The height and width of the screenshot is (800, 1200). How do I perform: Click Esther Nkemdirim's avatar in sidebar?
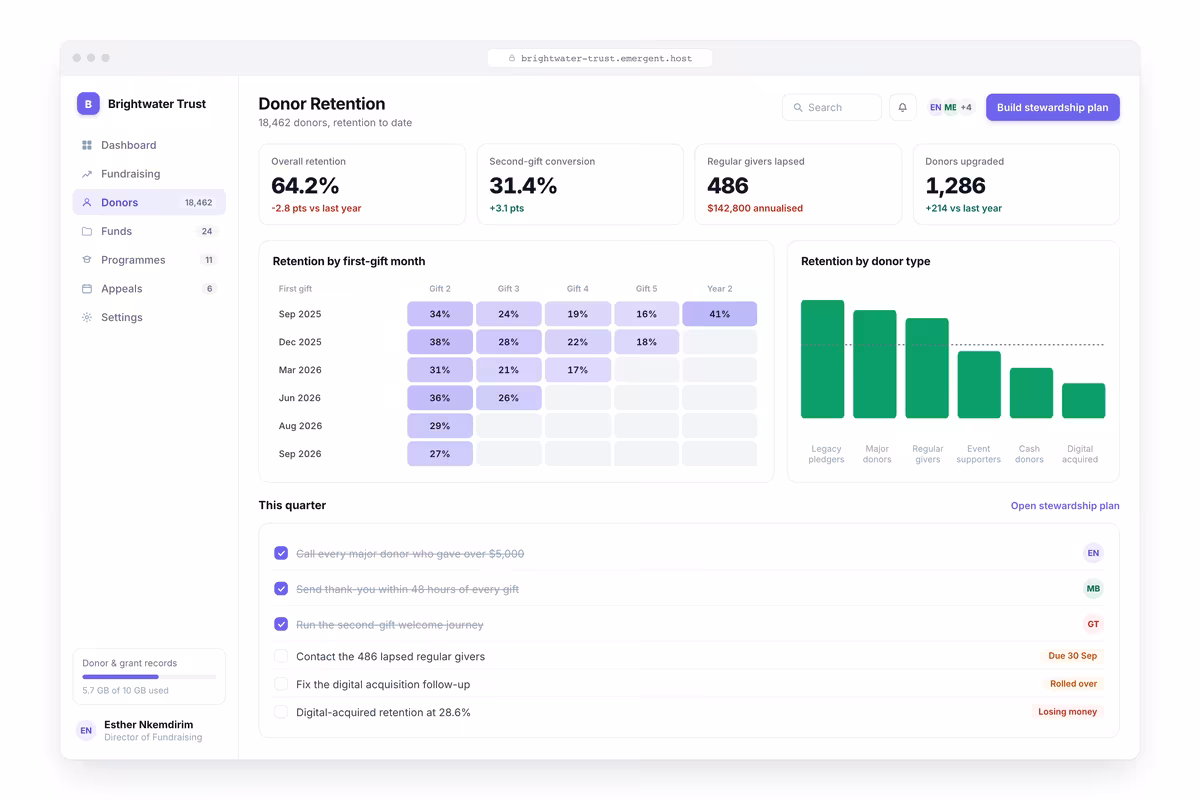(x=86, y=731)
